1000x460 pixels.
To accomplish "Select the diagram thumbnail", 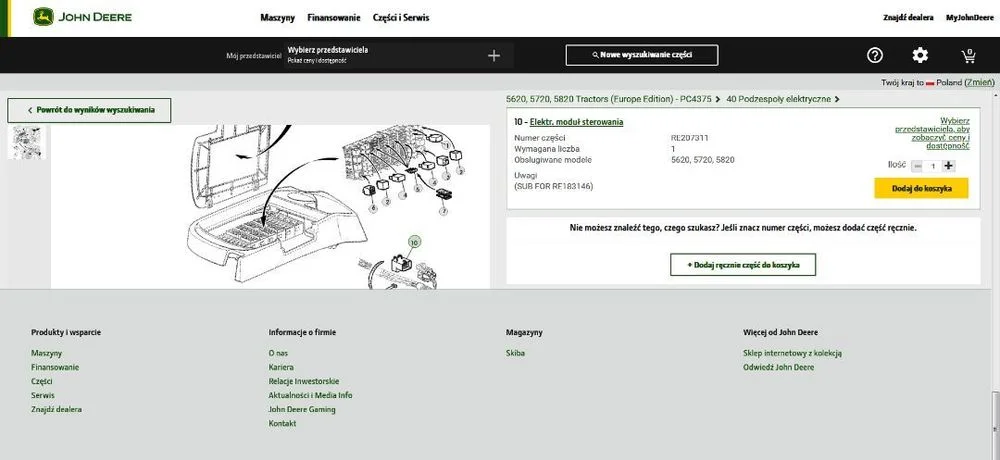I will tap(27, 142).
